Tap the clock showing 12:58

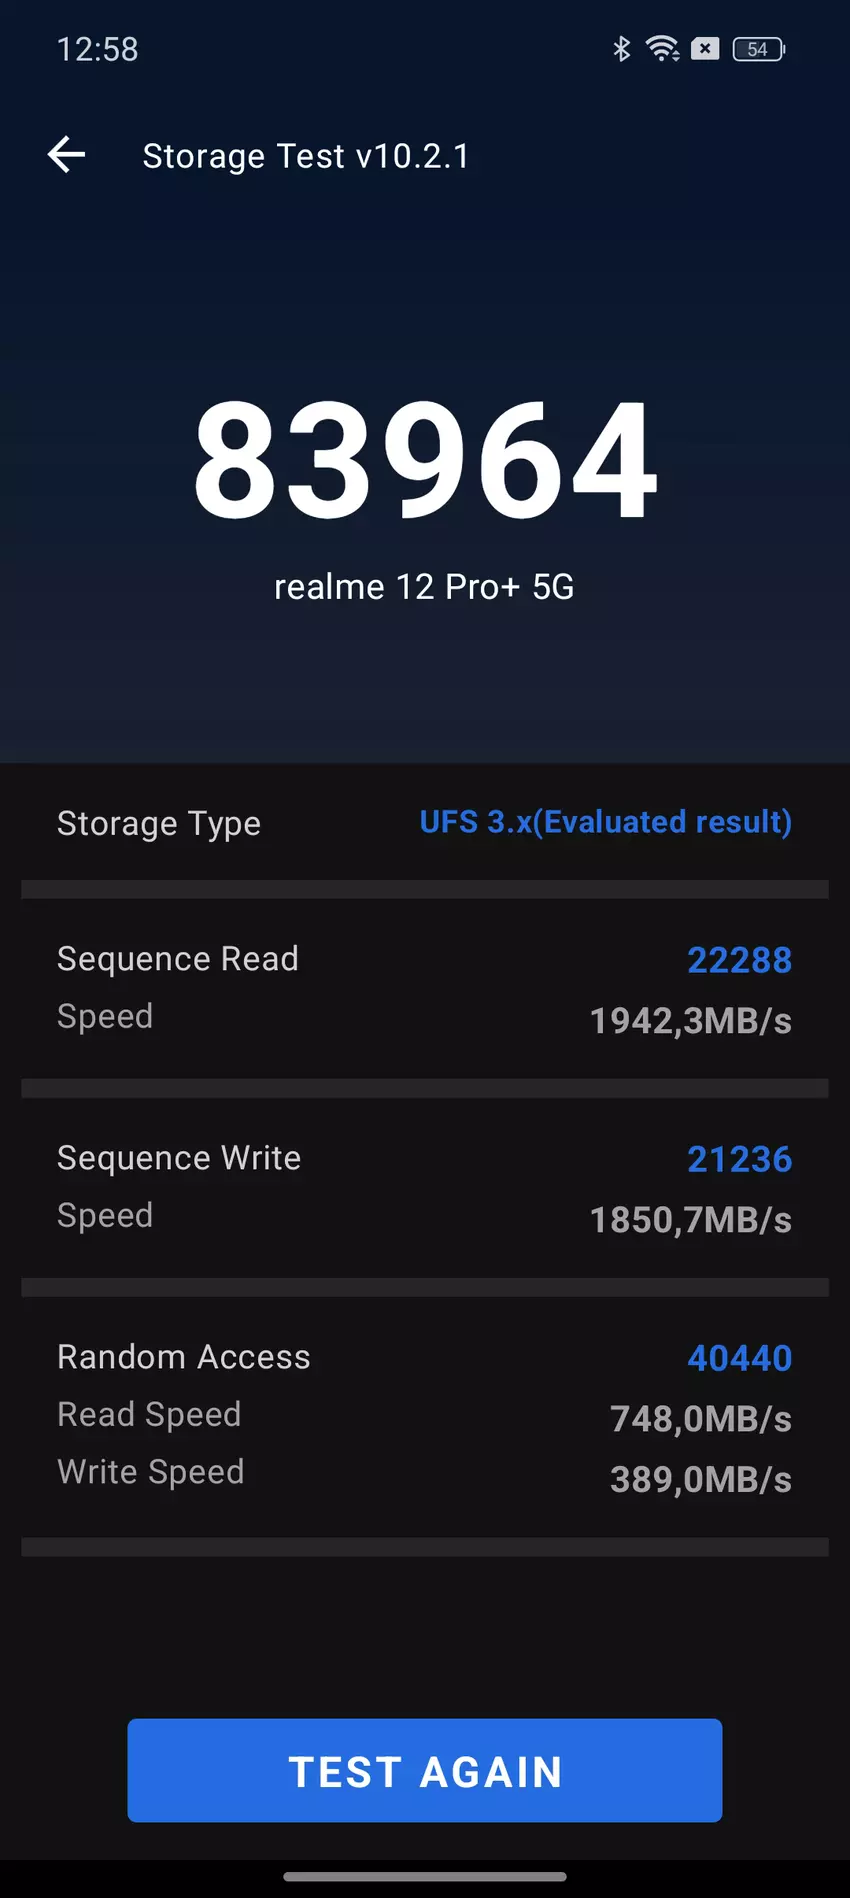(x=97, y=49)
